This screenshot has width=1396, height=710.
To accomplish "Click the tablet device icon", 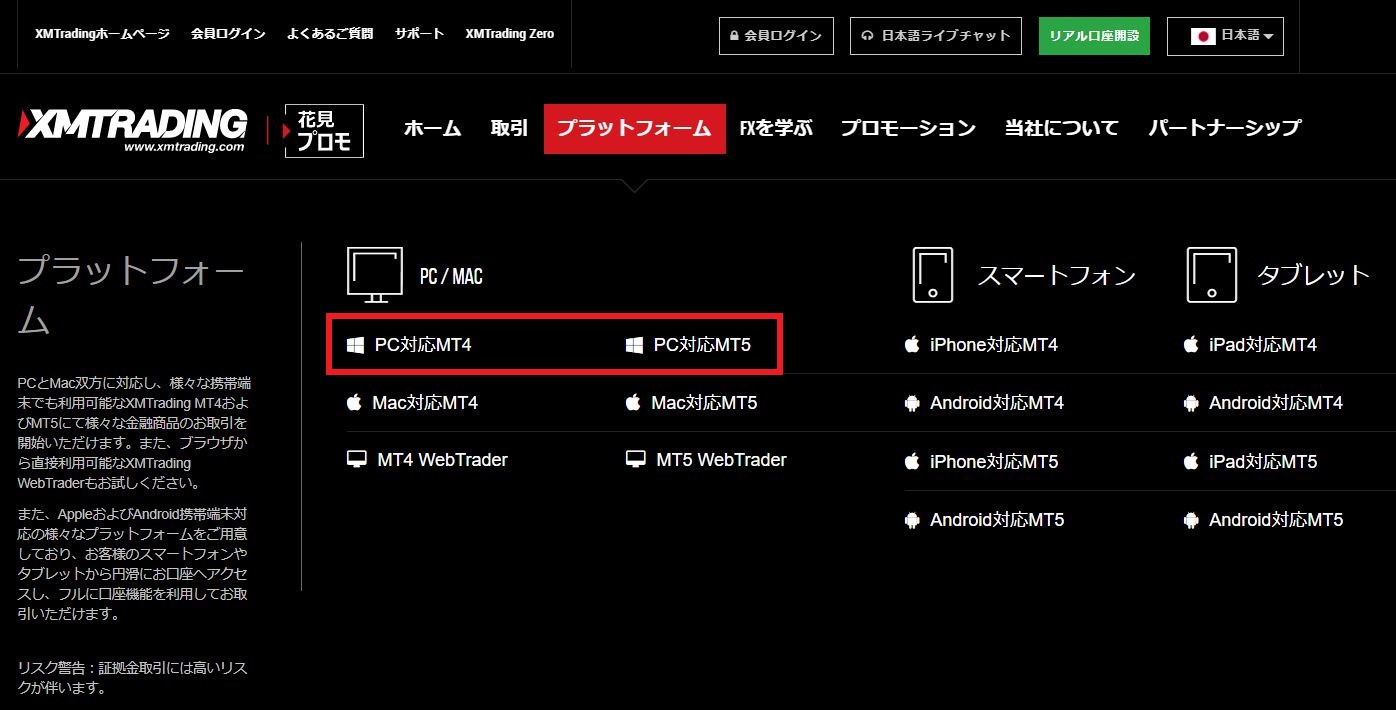I will click(1211, 275).
